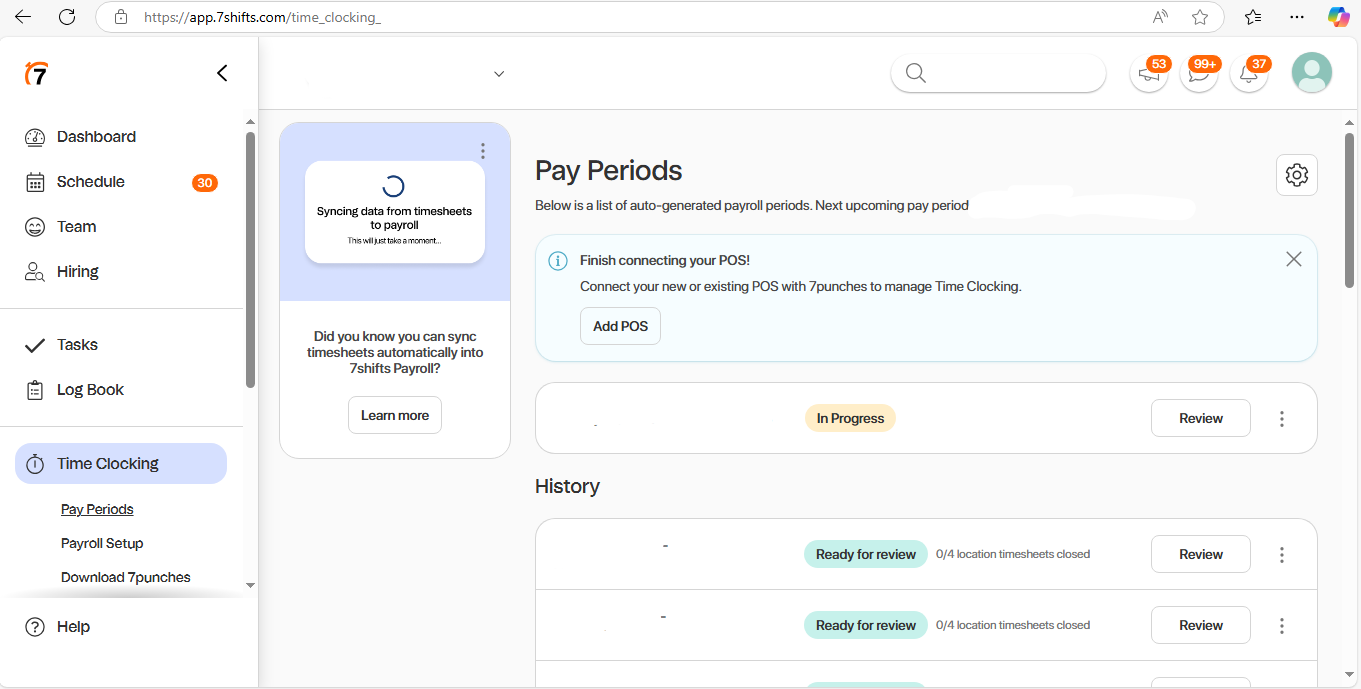The height and width of the screenshot is (689, 1361).
Task: Open Schedule in sidebar
Action: 91,182
